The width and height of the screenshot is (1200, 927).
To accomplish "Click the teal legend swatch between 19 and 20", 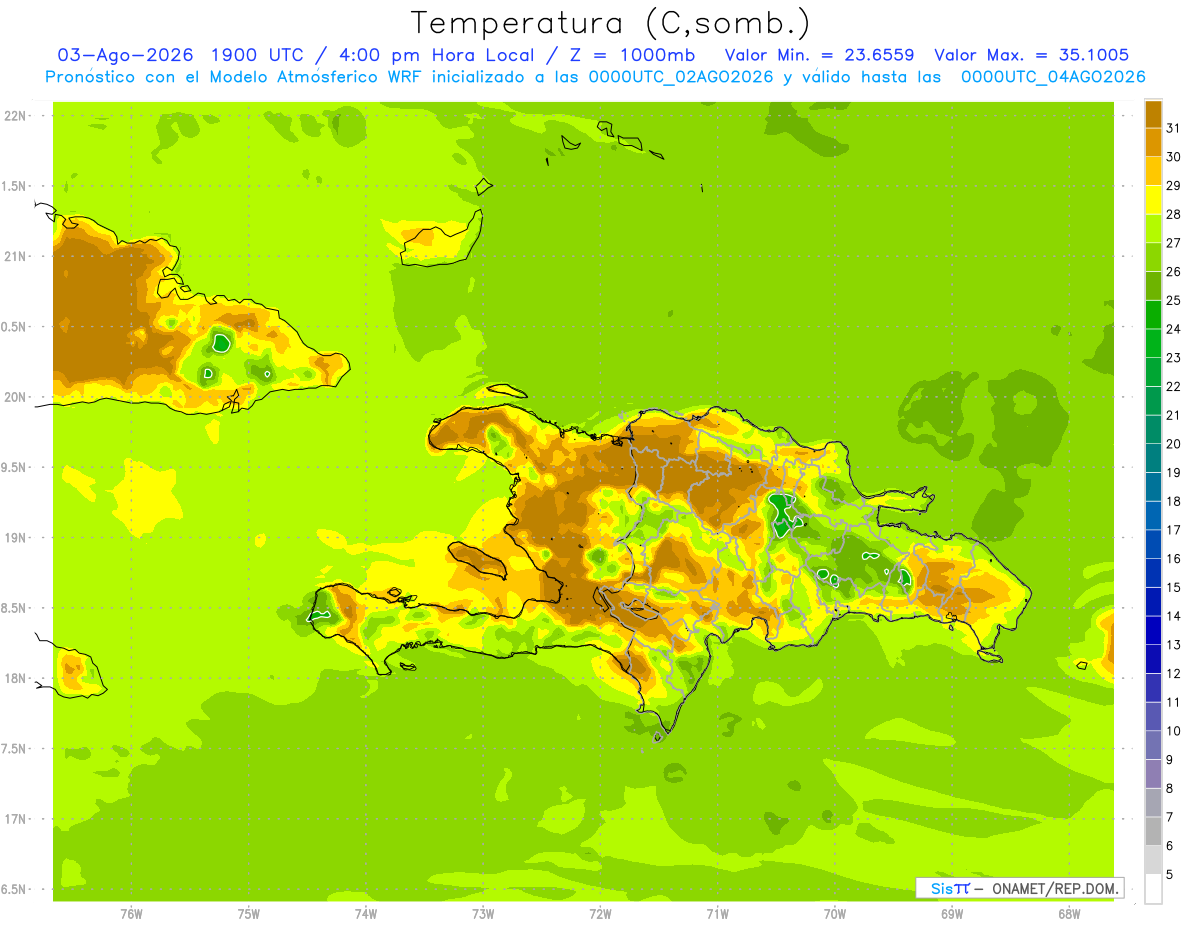I will pos(1153,458).
